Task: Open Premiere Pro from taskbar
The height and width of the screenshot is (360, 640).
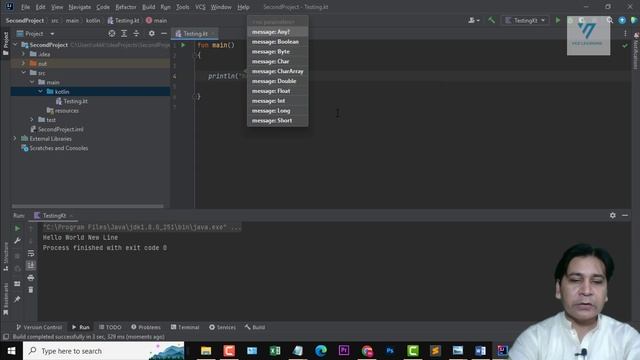Action: [344, 351]
